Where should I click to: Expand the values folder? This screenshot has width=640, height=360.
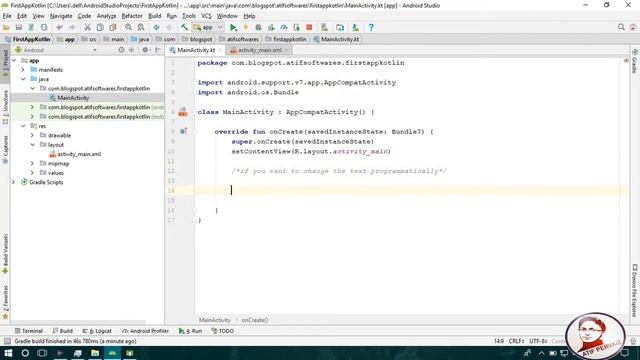(32, 173)
